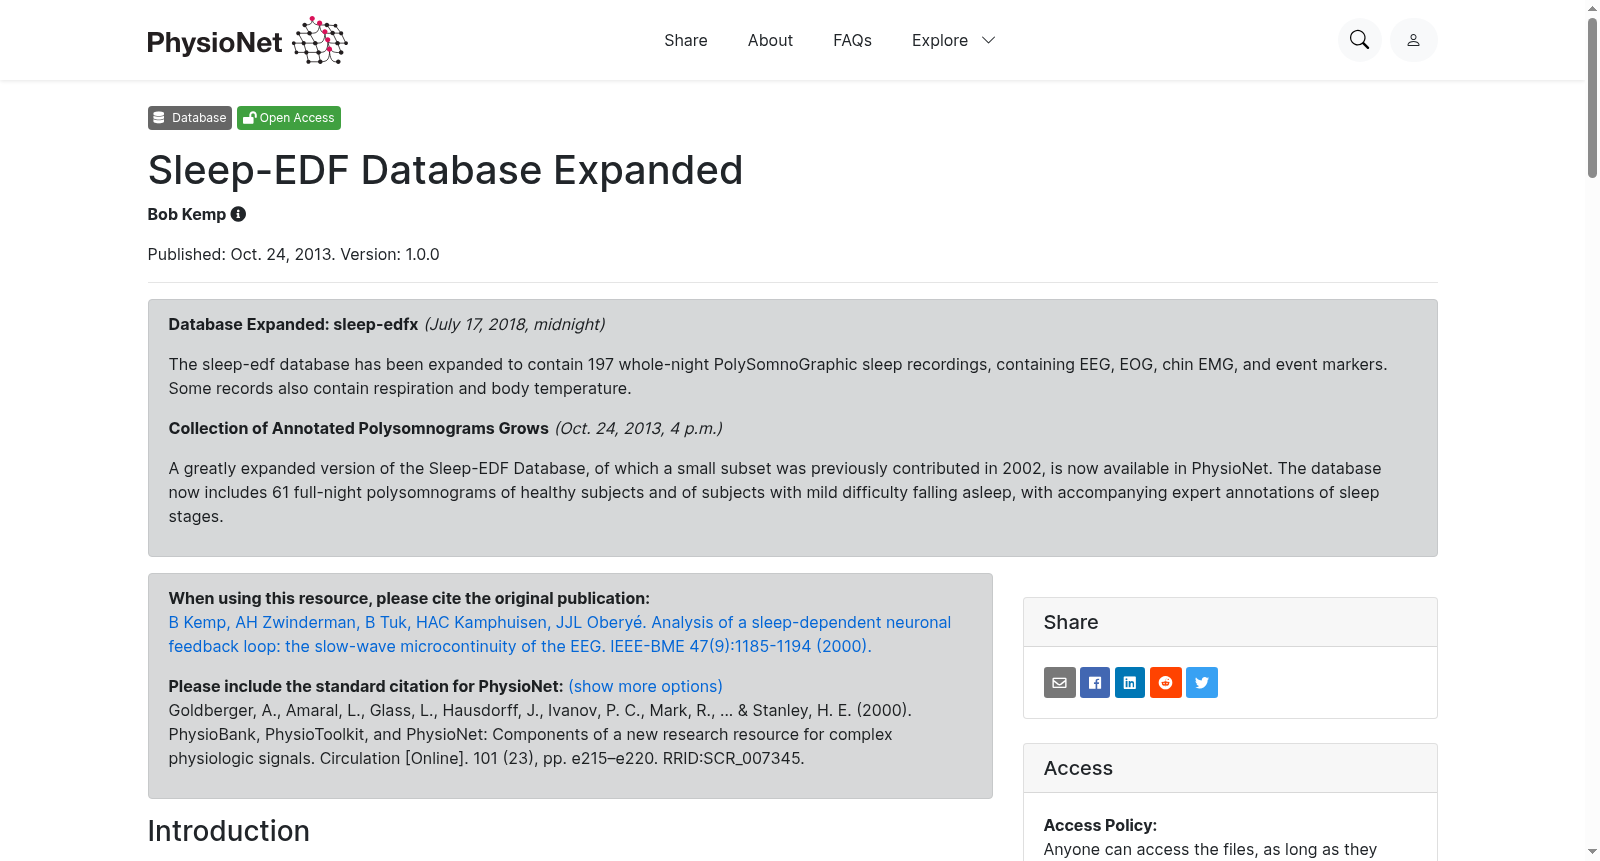Open the Share nav item
The width and height of the screenshot is (1600, 861).
(686, 40)
